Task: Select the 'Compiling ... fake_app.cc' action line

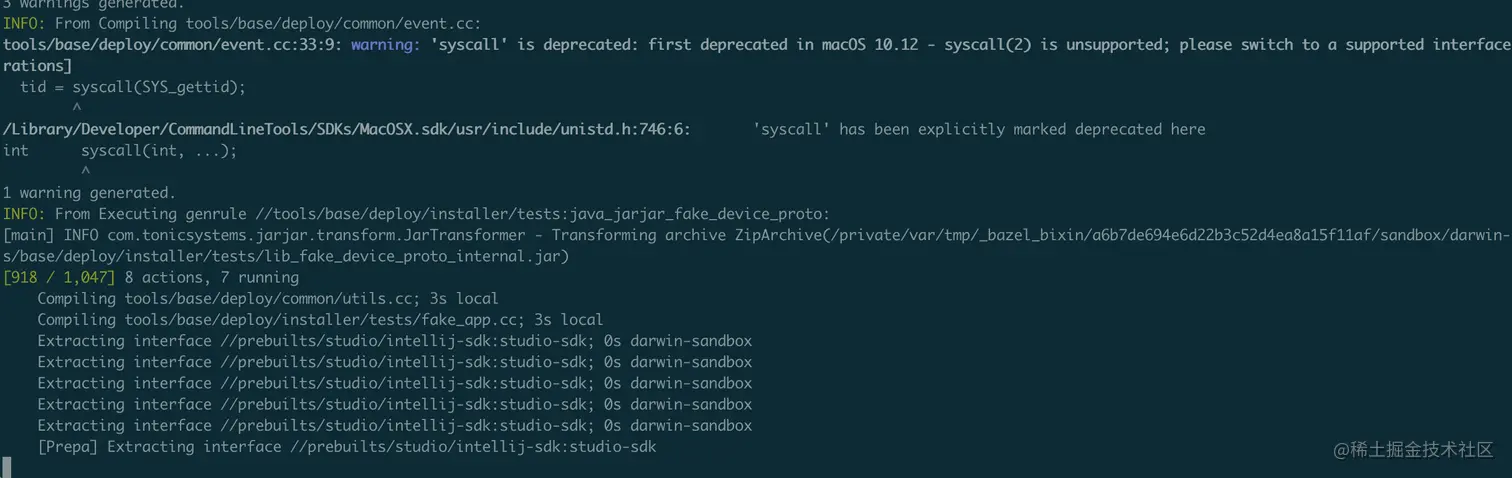Action: [x=320, y=320]
